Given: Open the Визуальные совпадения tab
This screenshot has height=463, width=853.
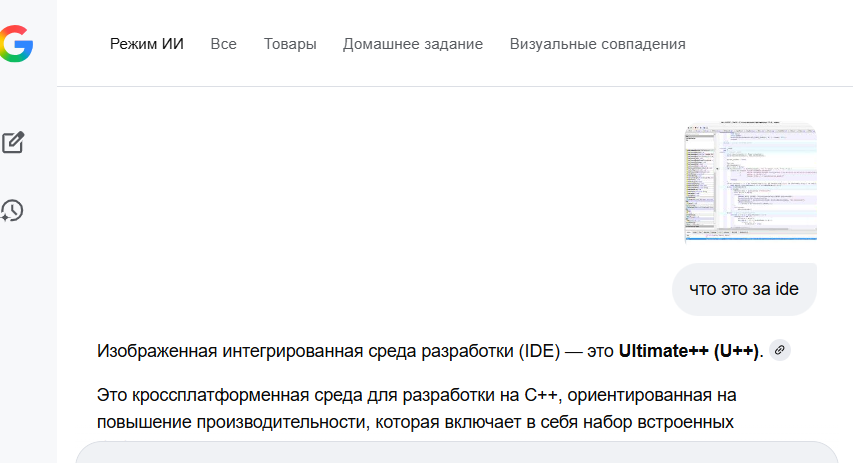Looking at the screenshot, I should click(597, 44).
